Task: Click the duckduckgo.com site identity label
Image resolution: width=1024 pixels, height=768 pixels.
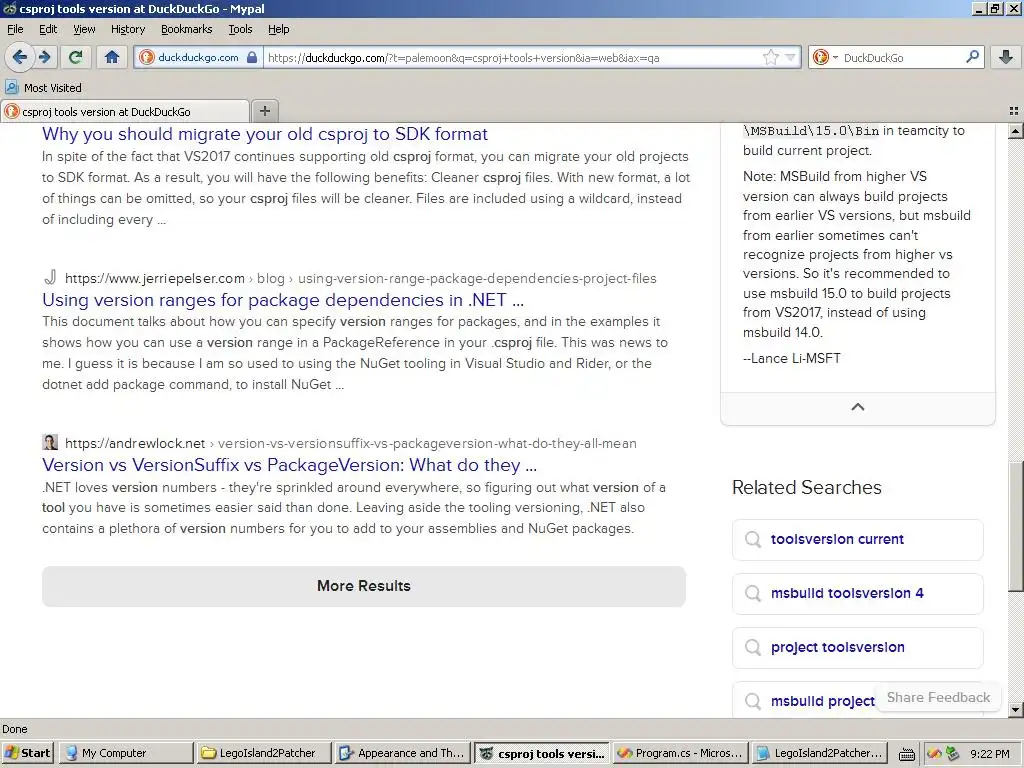Action: [x=198, y=57]
